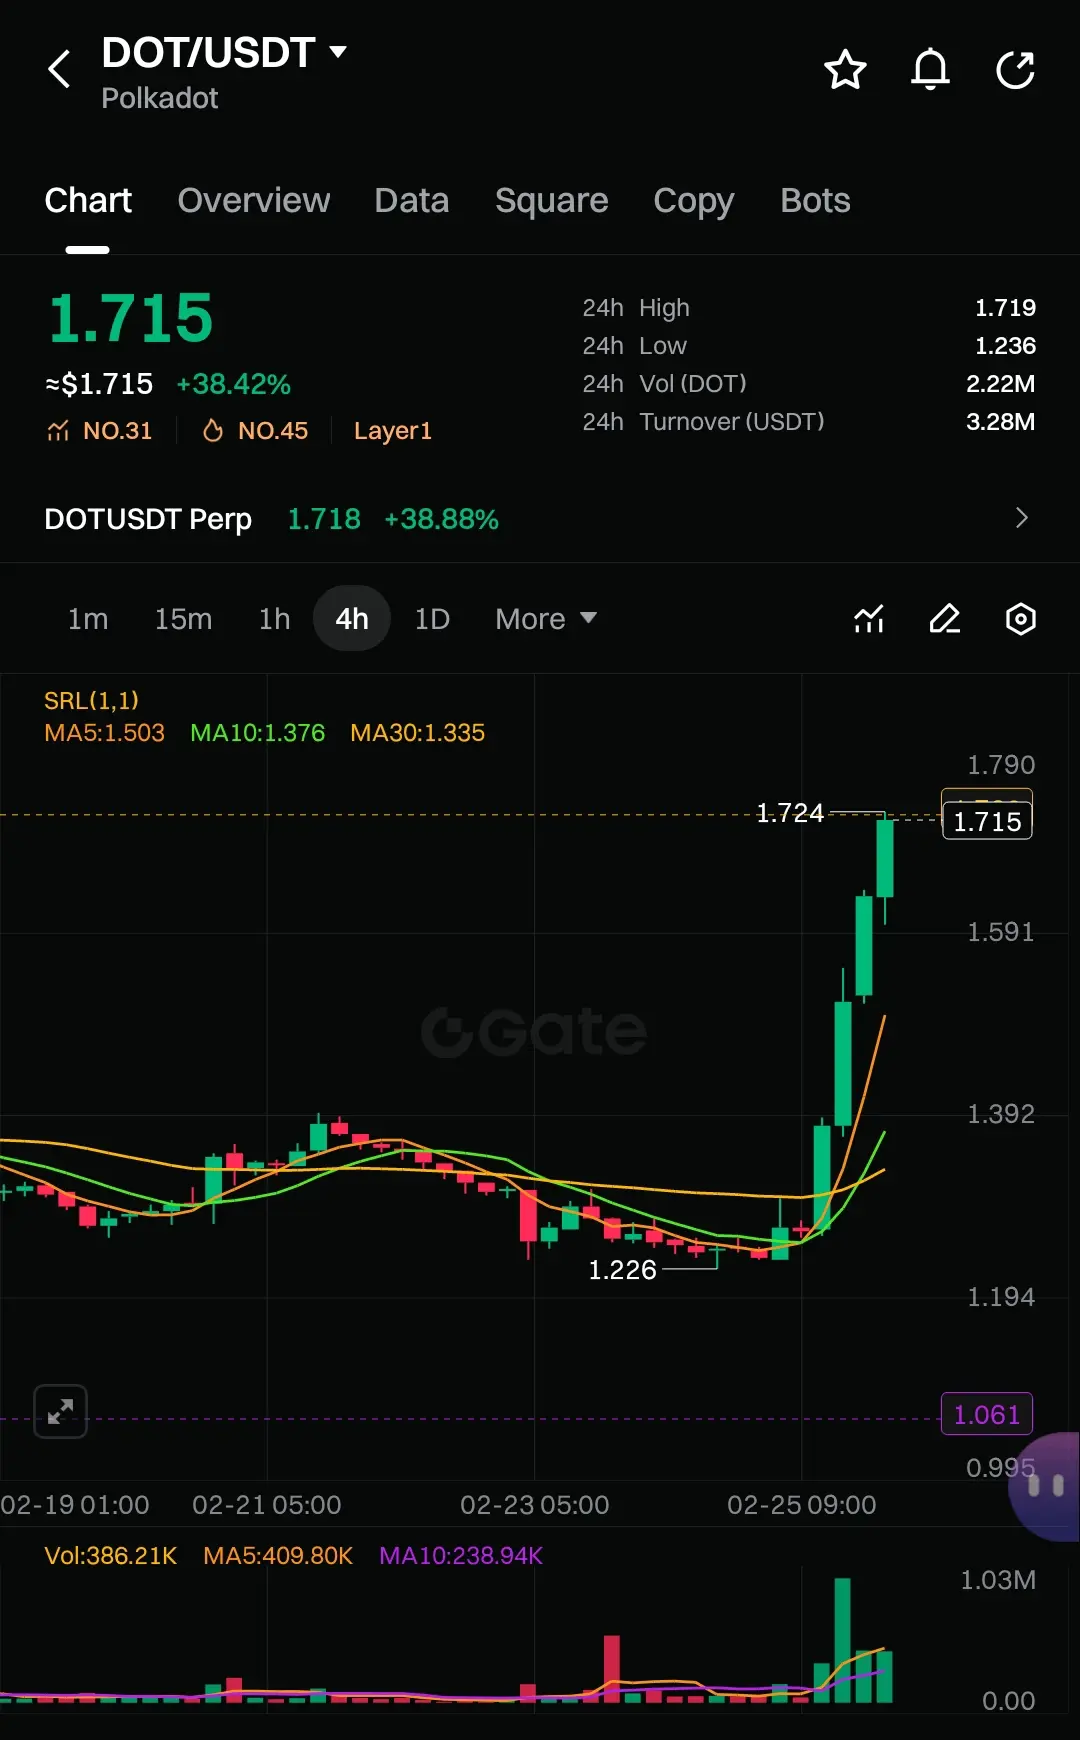The width and height of the screenshot is (1080, 1740).
Task: Tap the large 1.715 price
Action: pos(130,318)
